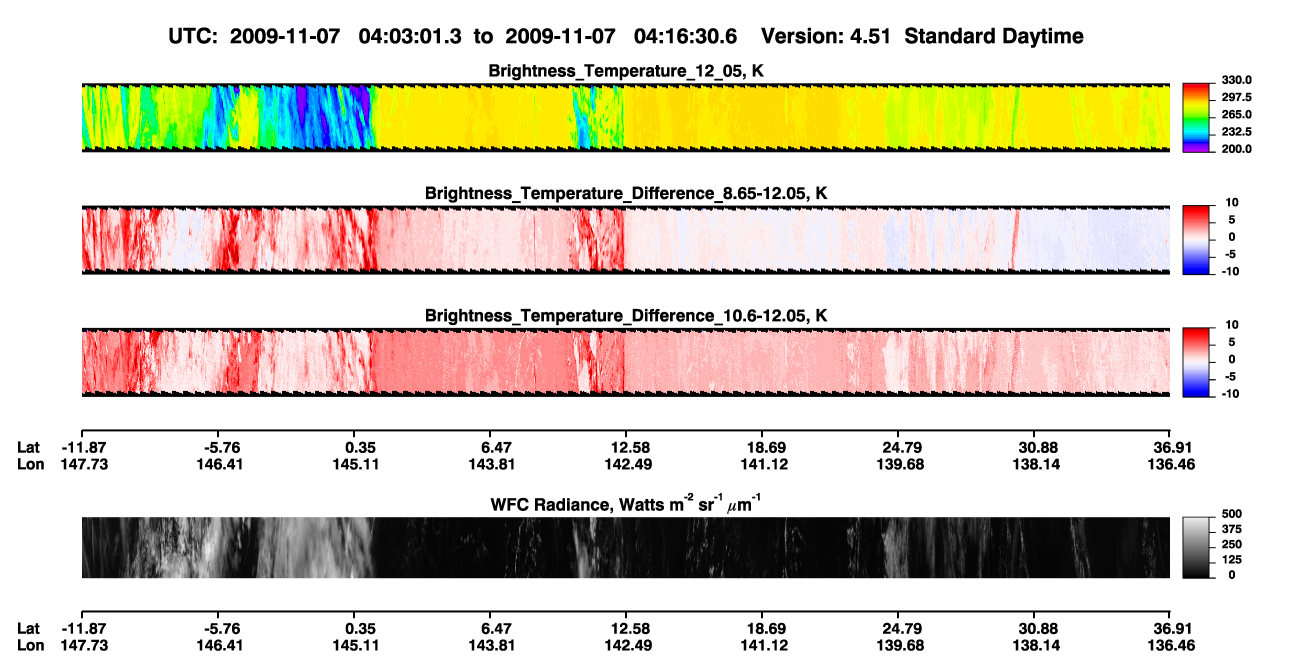This screenshot has height=667, width=1300.
Task: Click latitude 12.58 below the 10.6-12.05 panel
Action: (629, 447)
